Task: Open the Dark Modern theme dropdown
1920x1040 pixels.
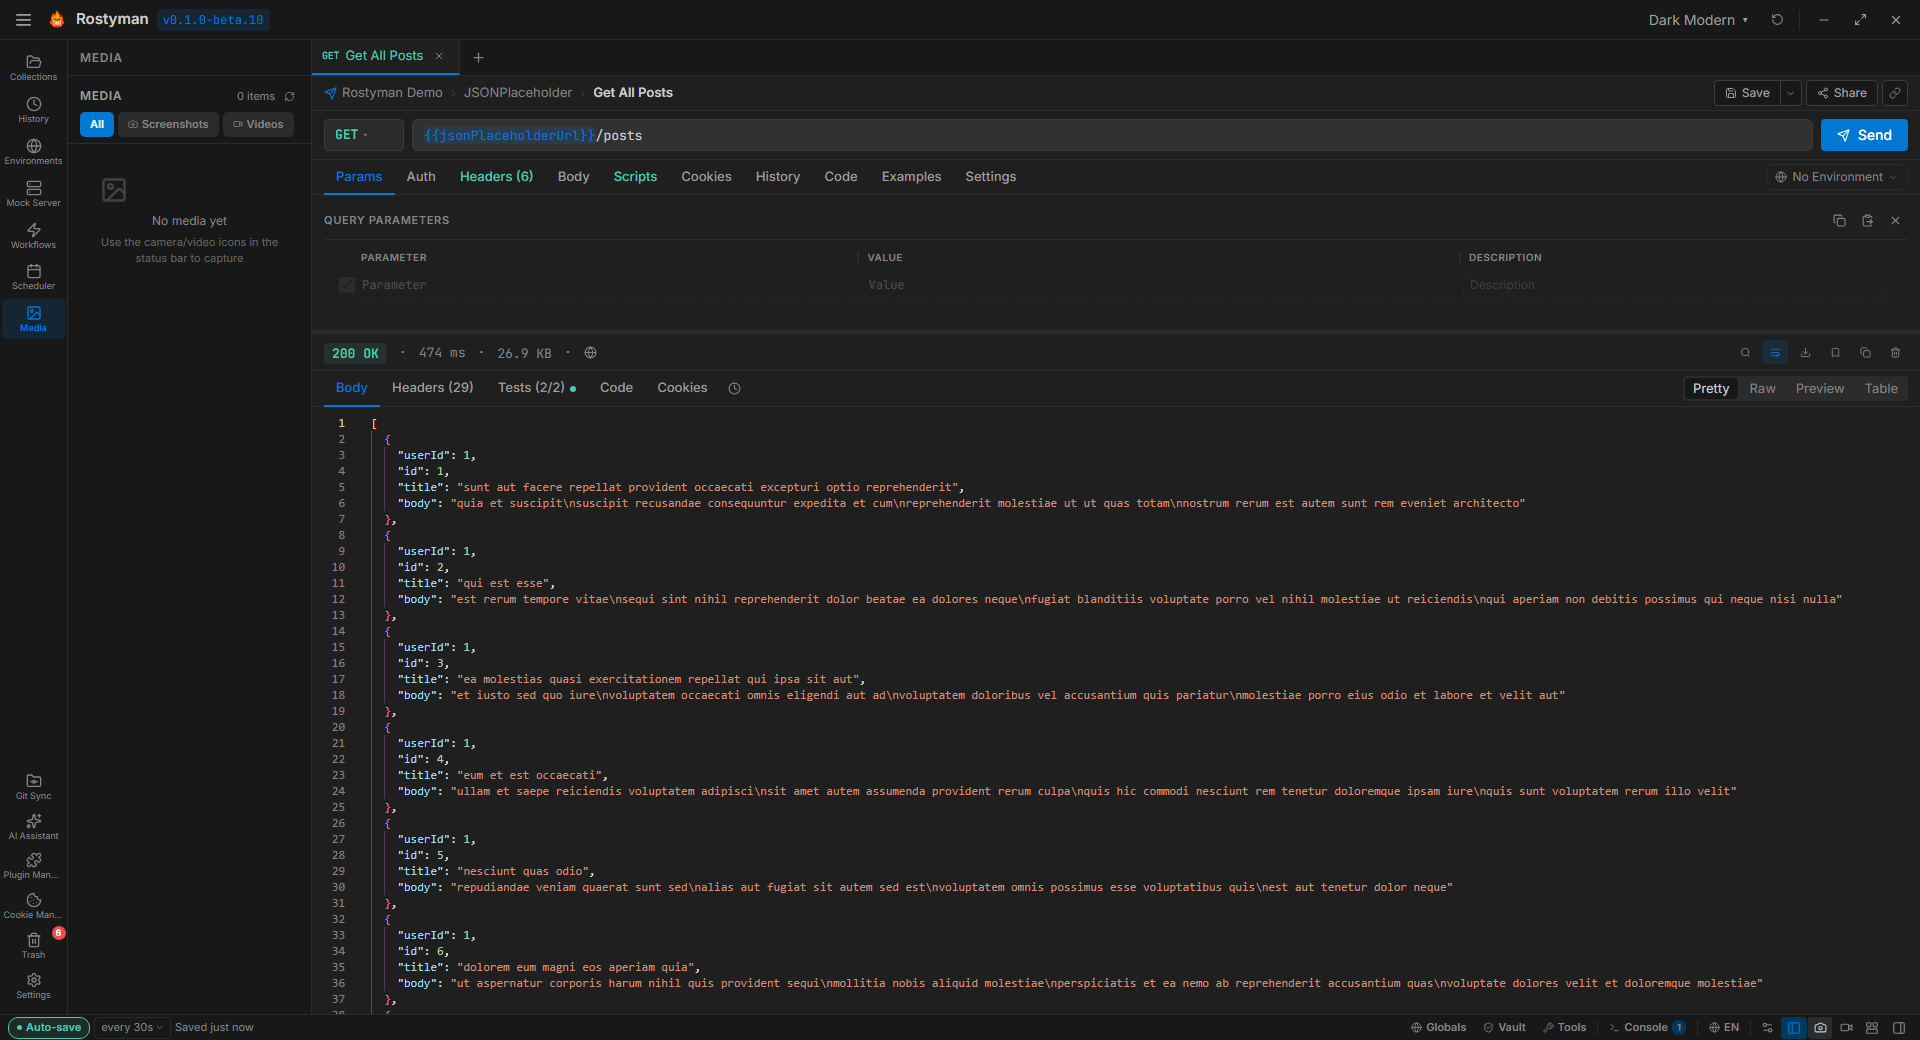Action: 1697,20
